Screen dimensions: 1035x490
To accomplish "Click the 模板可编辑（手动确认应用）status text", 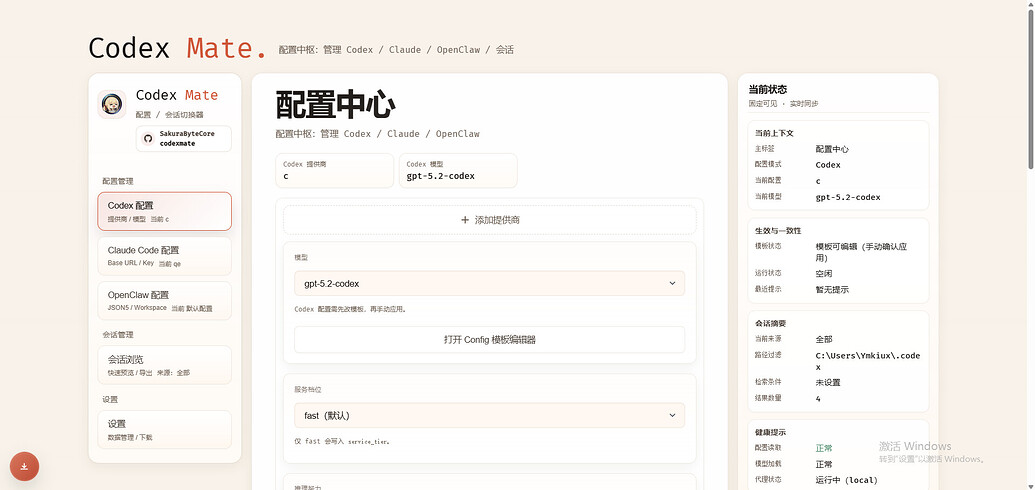I will coord(861,252).
